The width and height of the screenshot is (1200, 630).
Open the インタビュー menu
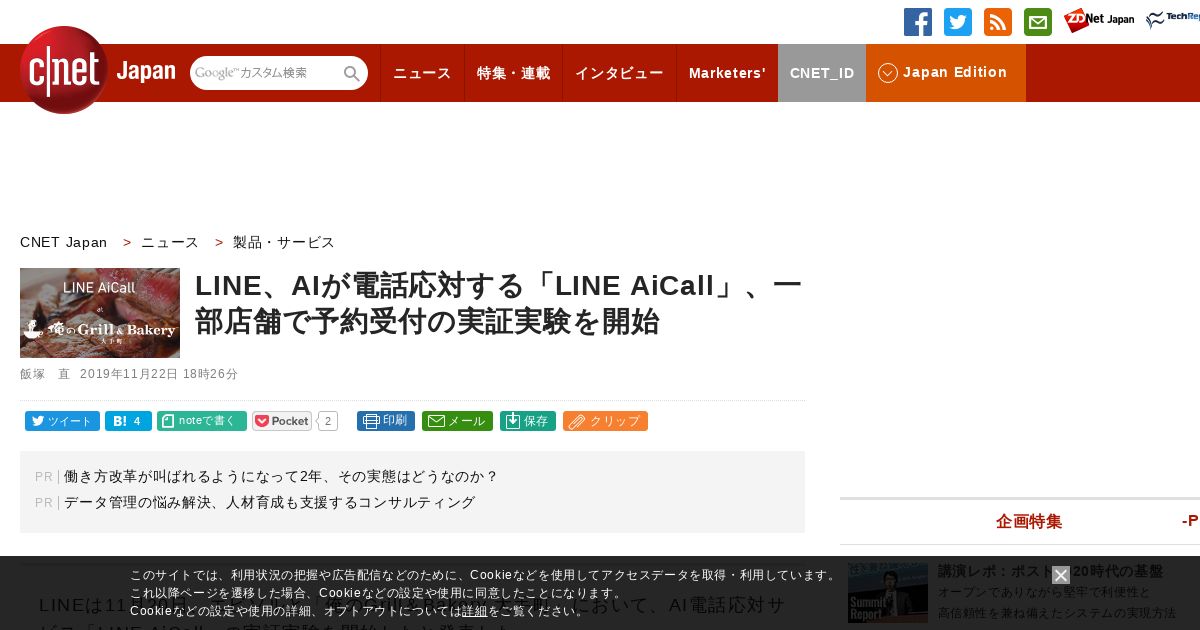tap(619, 73)
